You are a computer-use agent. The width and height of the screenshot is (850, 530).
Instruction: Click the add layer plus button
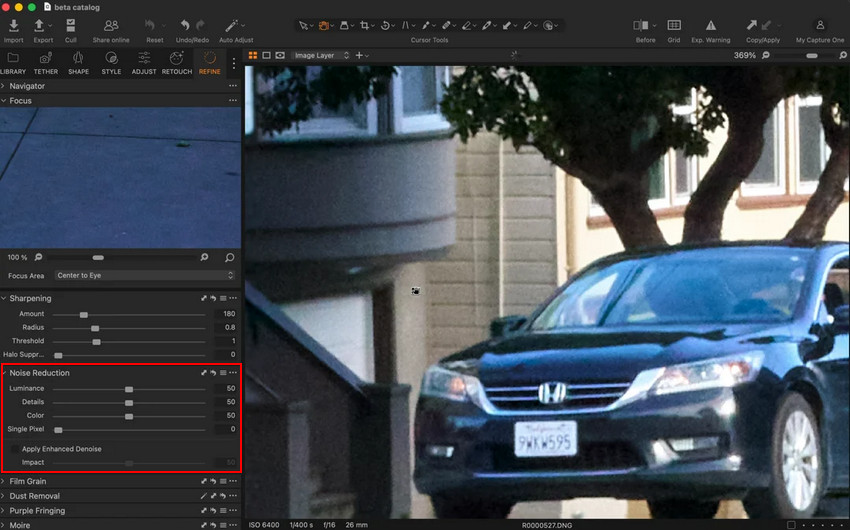pyautogui.click(x=359, y=55)
